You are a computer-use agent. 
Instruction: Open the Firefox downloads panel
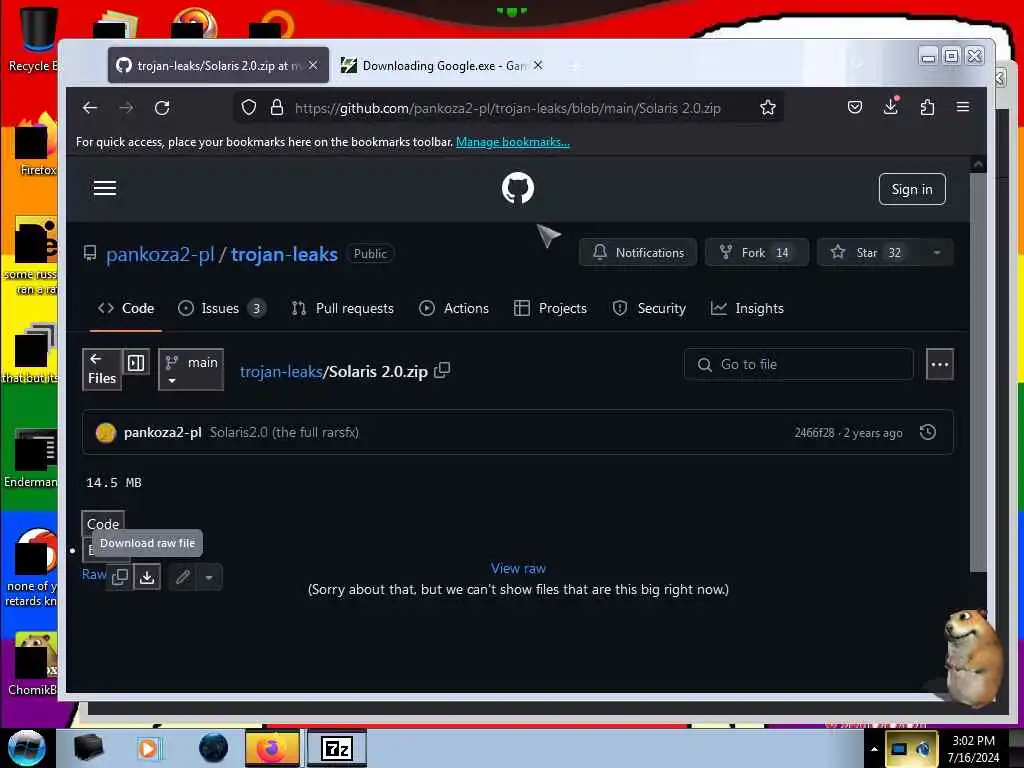tap(891, 106)
